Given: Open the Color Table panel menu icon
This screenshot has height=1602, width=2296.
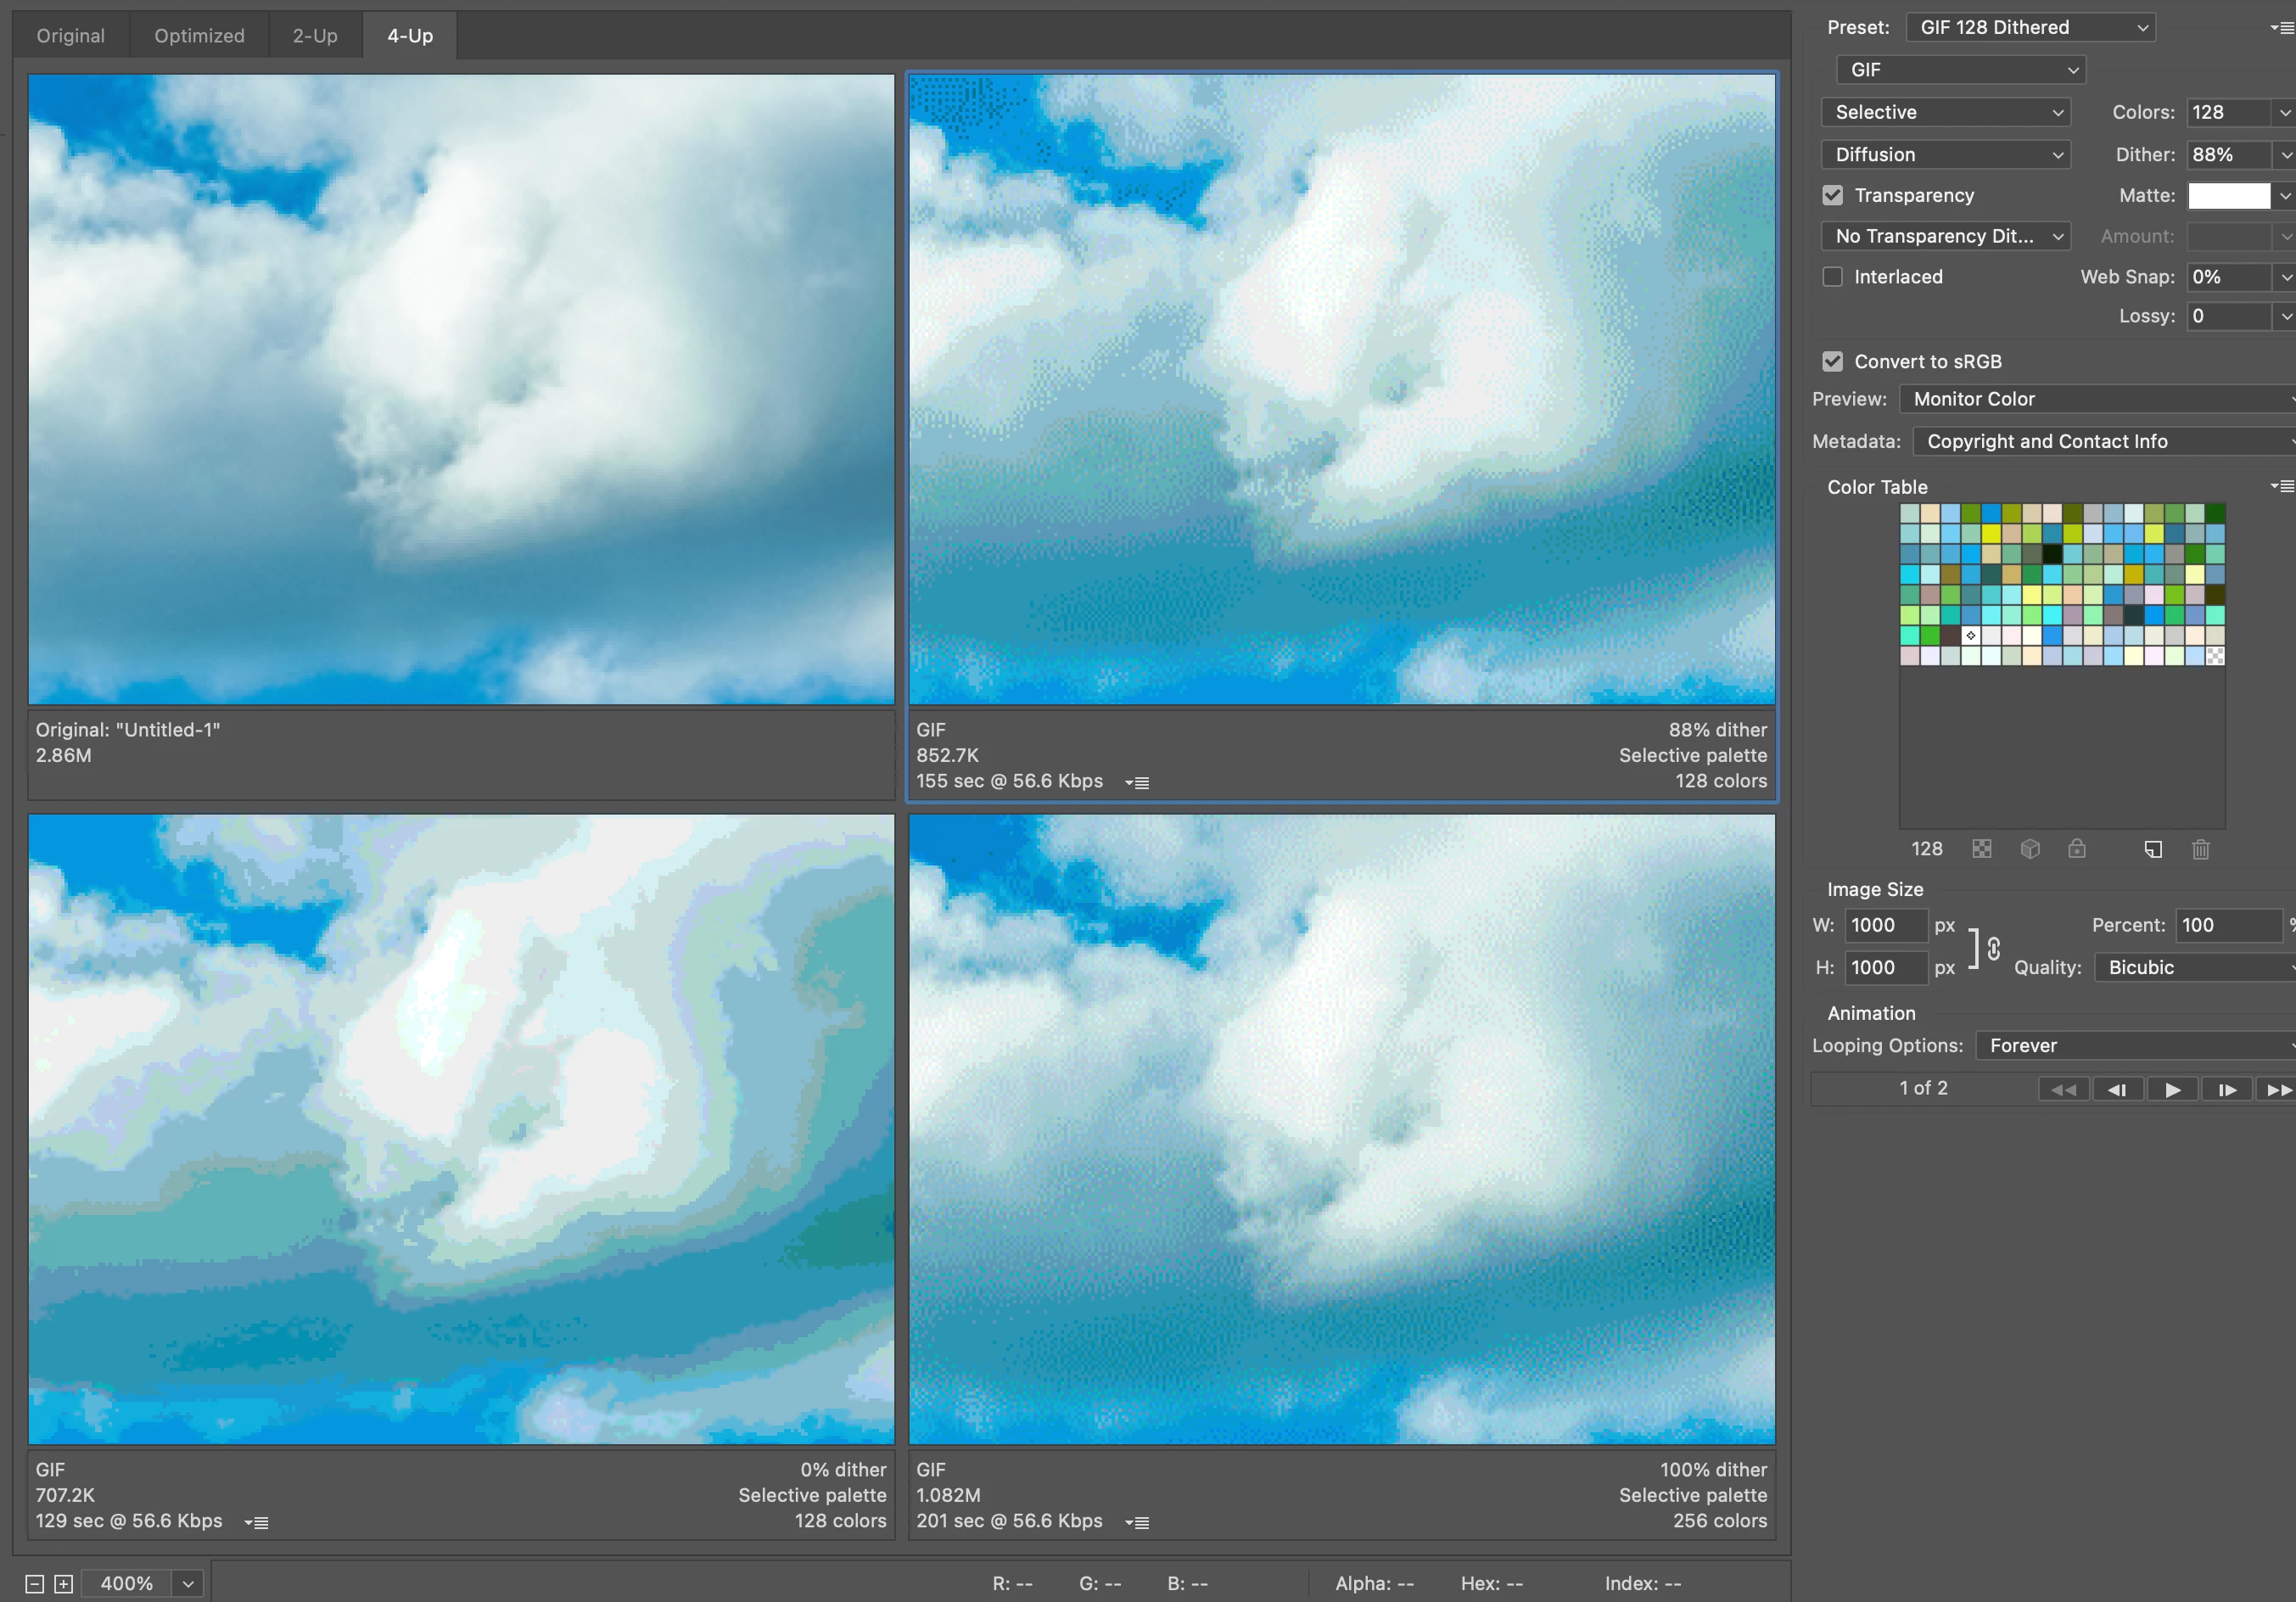Looking at the screenshot, I should click(x=2281, y=486).
